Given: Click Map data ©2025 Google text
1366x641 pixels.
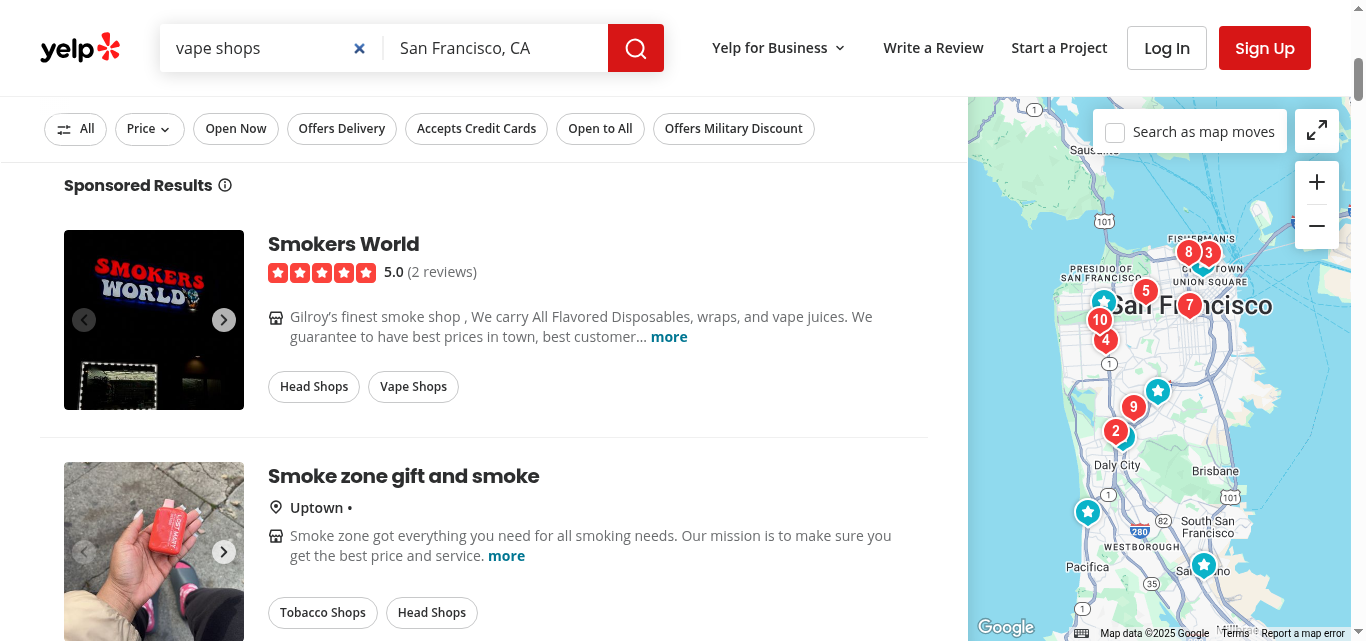Looking at the screenshot, I should [x=1155, y=633].
